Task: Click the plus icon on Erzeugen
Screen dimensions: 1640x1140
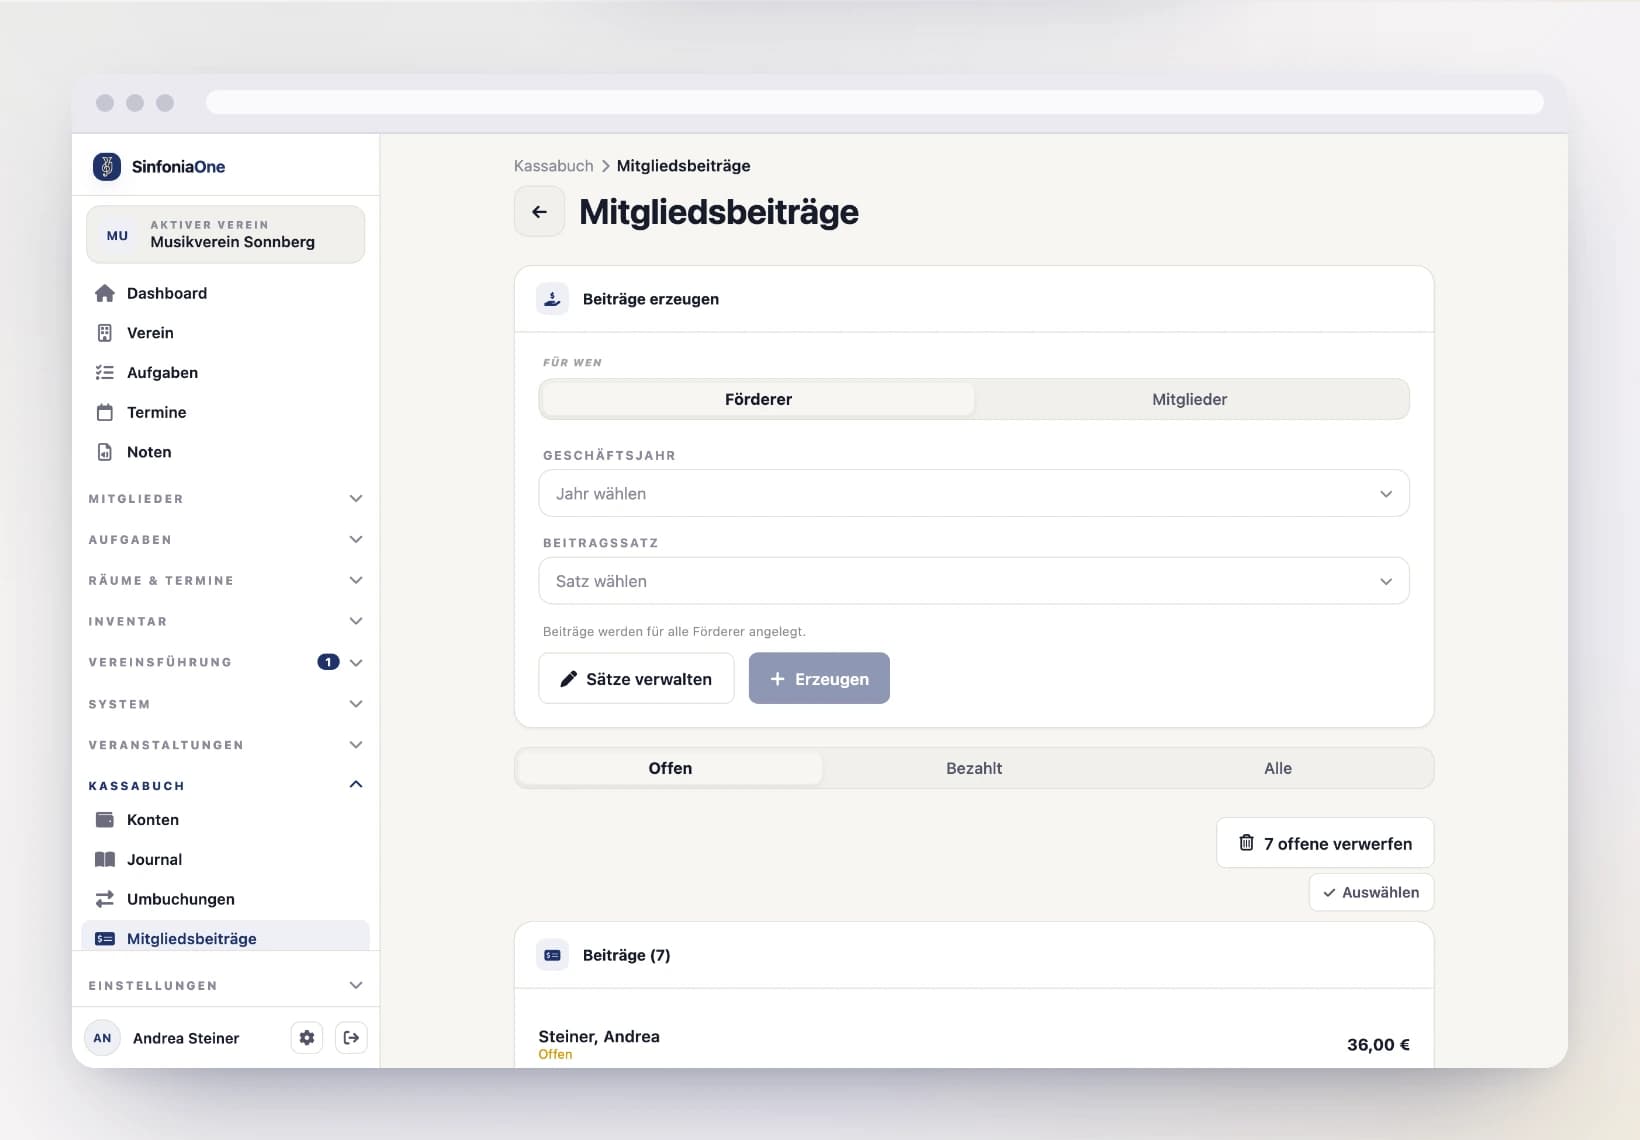Action: coord(777,679)
